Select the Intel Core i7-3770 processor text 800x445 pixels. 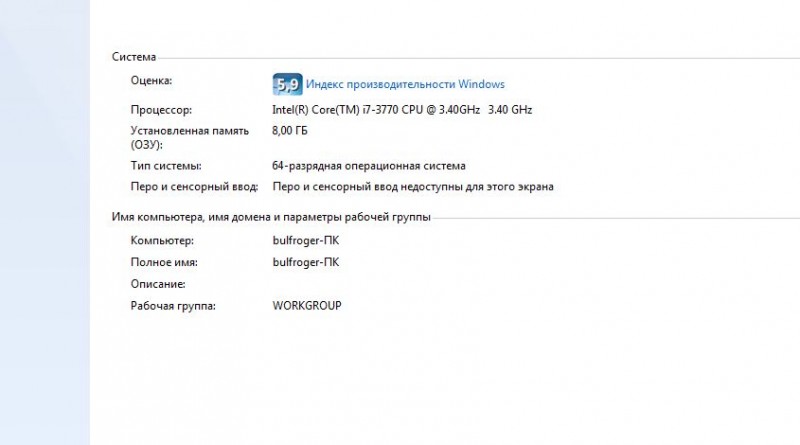pyautogui.click(x=402, y=109)
